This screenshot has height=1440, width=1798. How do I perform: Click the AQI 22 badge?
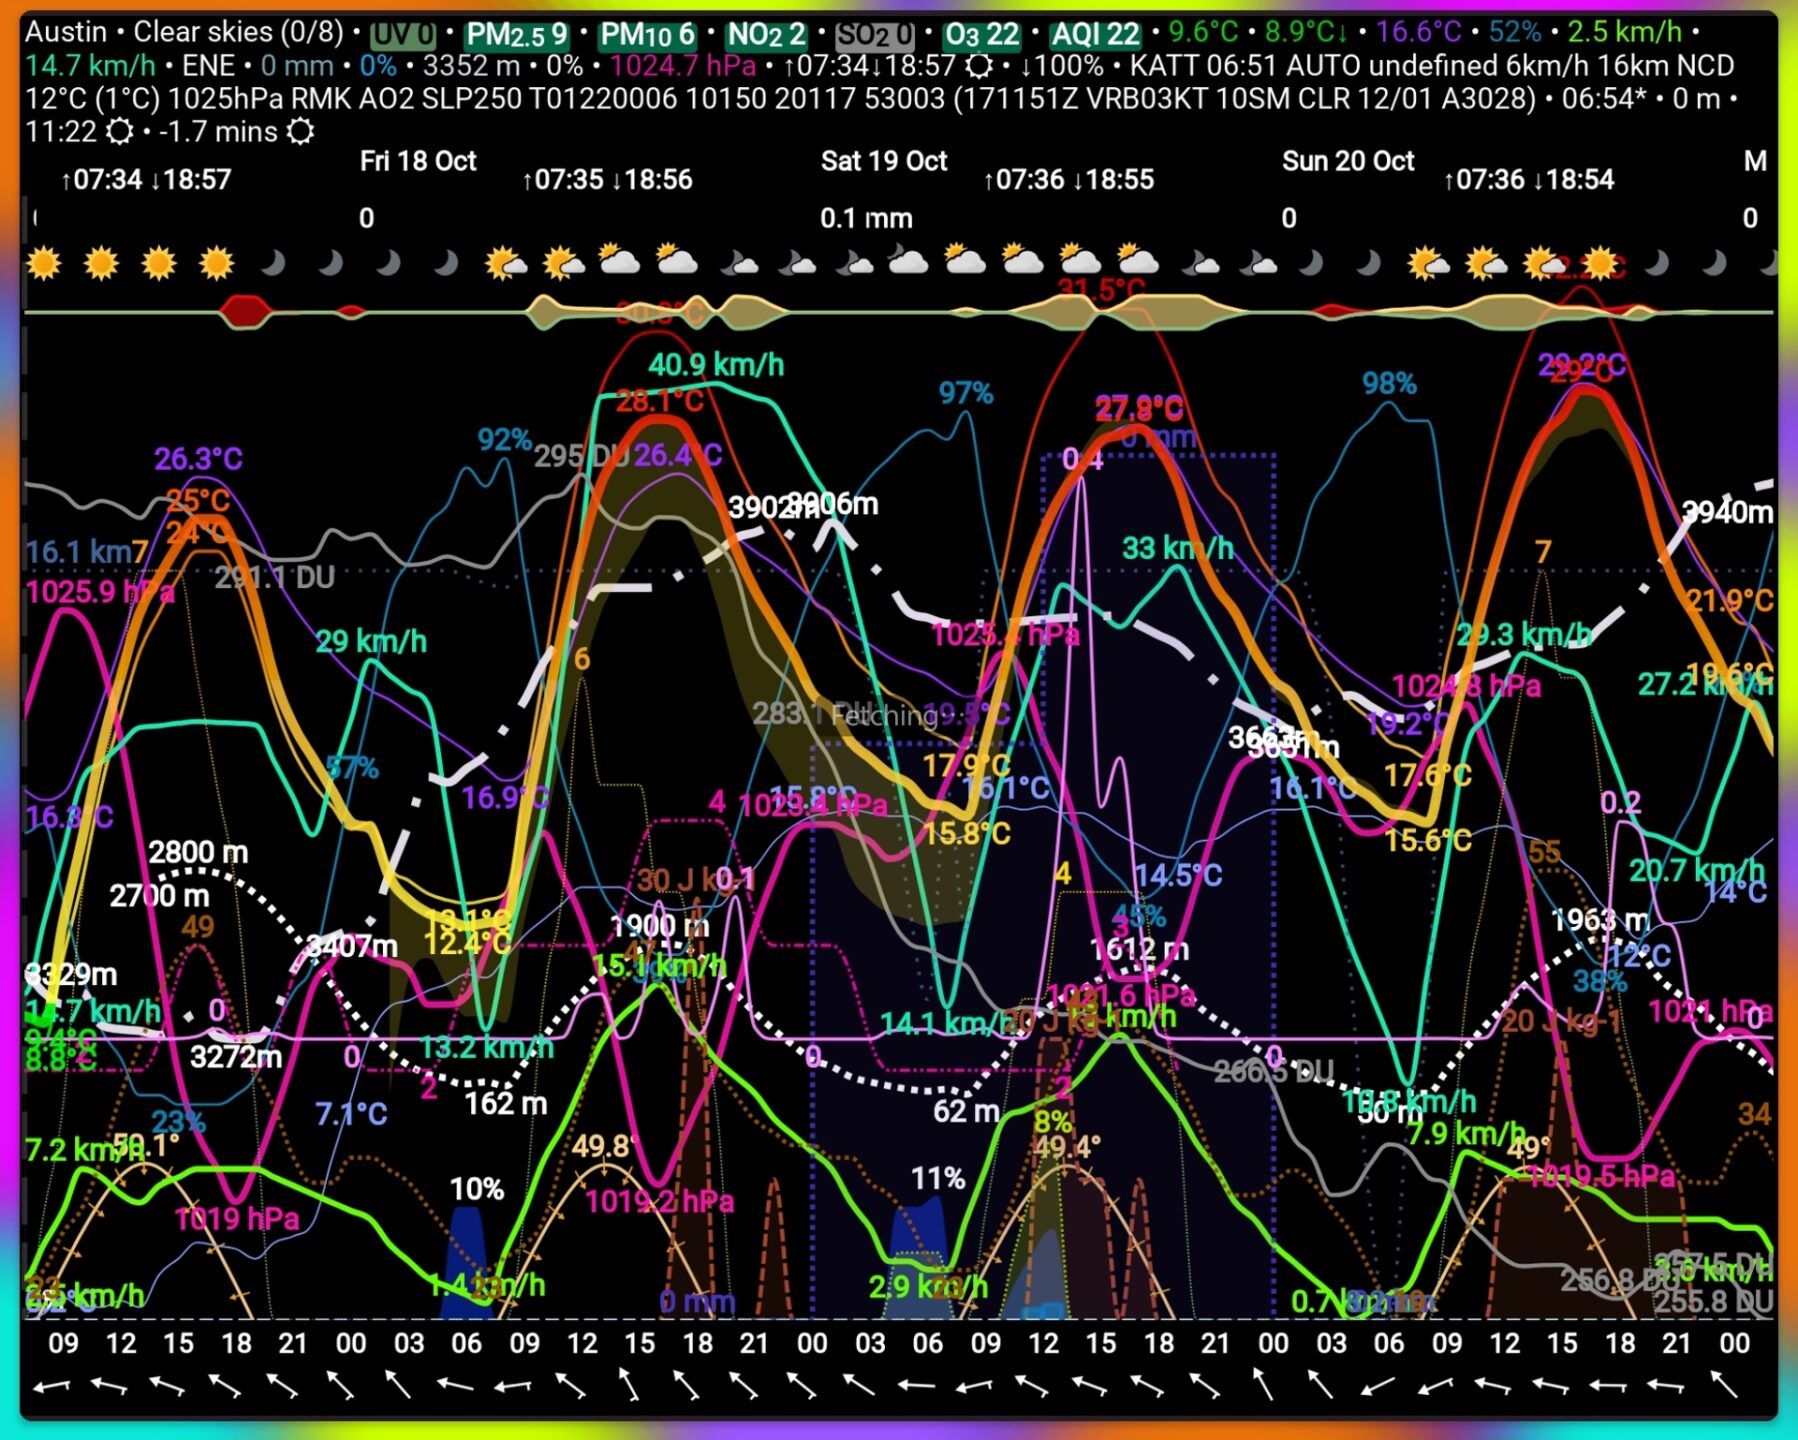tap(1093, 31)
